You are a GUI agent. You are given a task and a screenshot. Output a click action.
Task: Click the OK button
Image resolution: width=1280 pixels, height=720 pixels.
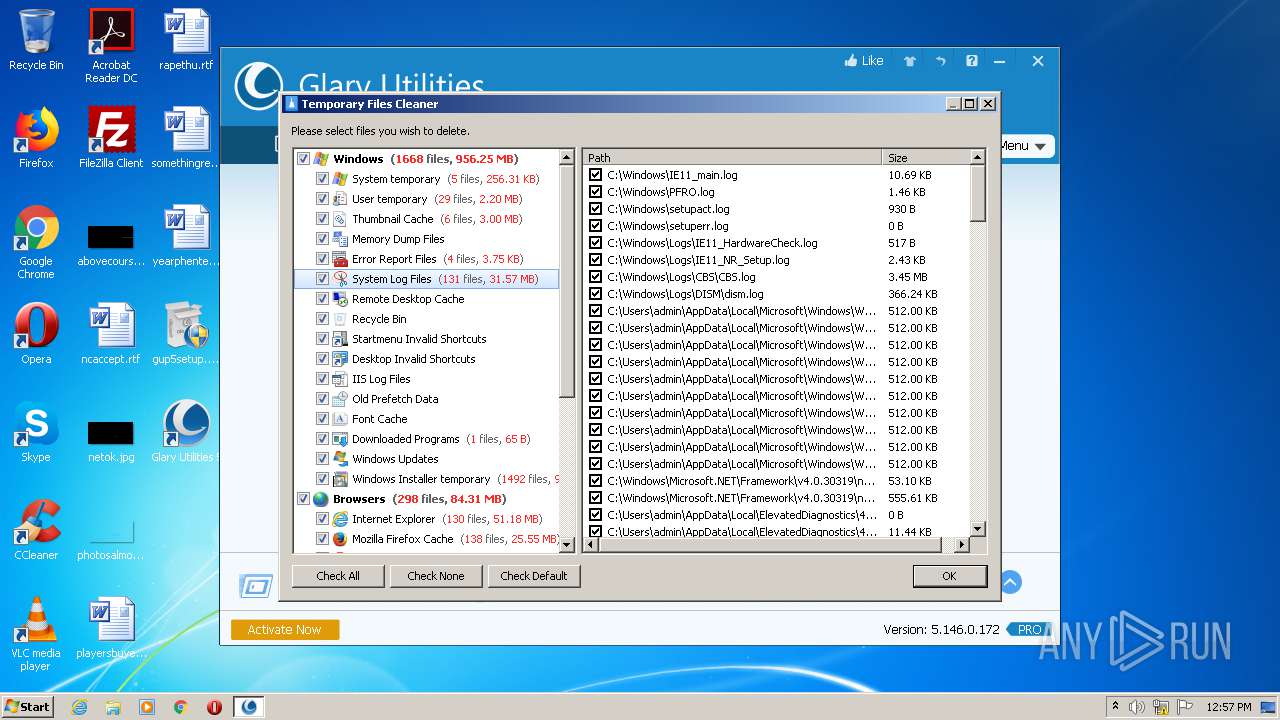coord(949,576)
